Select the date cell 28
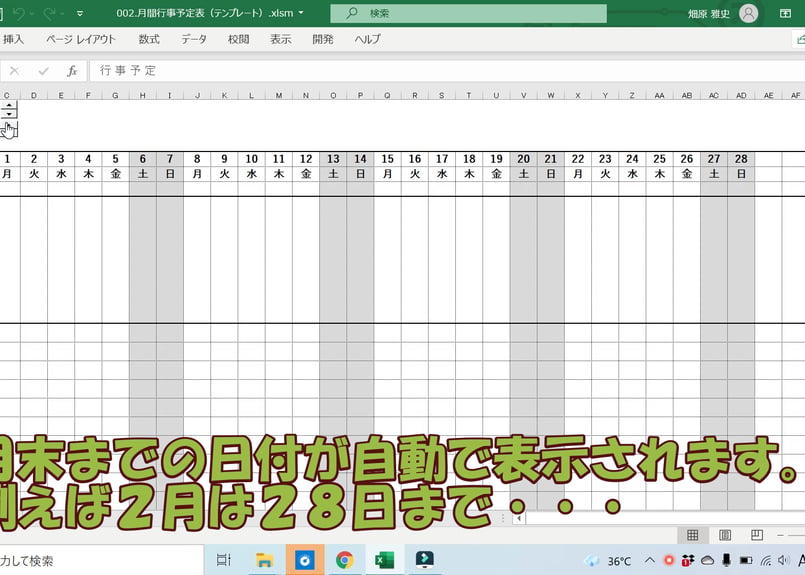The width and height of the screenshot is (805, 575). (741, 159)
